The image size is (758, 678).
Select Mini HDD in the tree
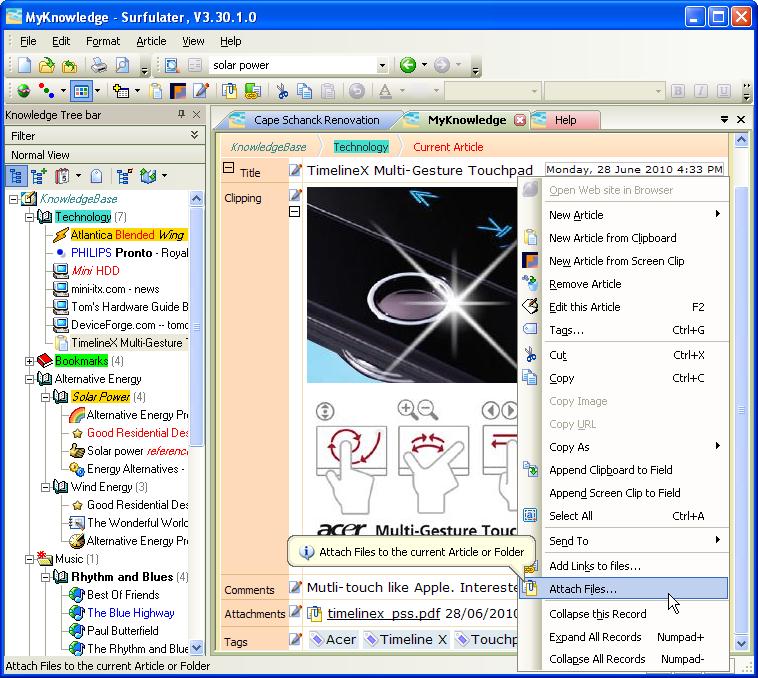(95, 271)
